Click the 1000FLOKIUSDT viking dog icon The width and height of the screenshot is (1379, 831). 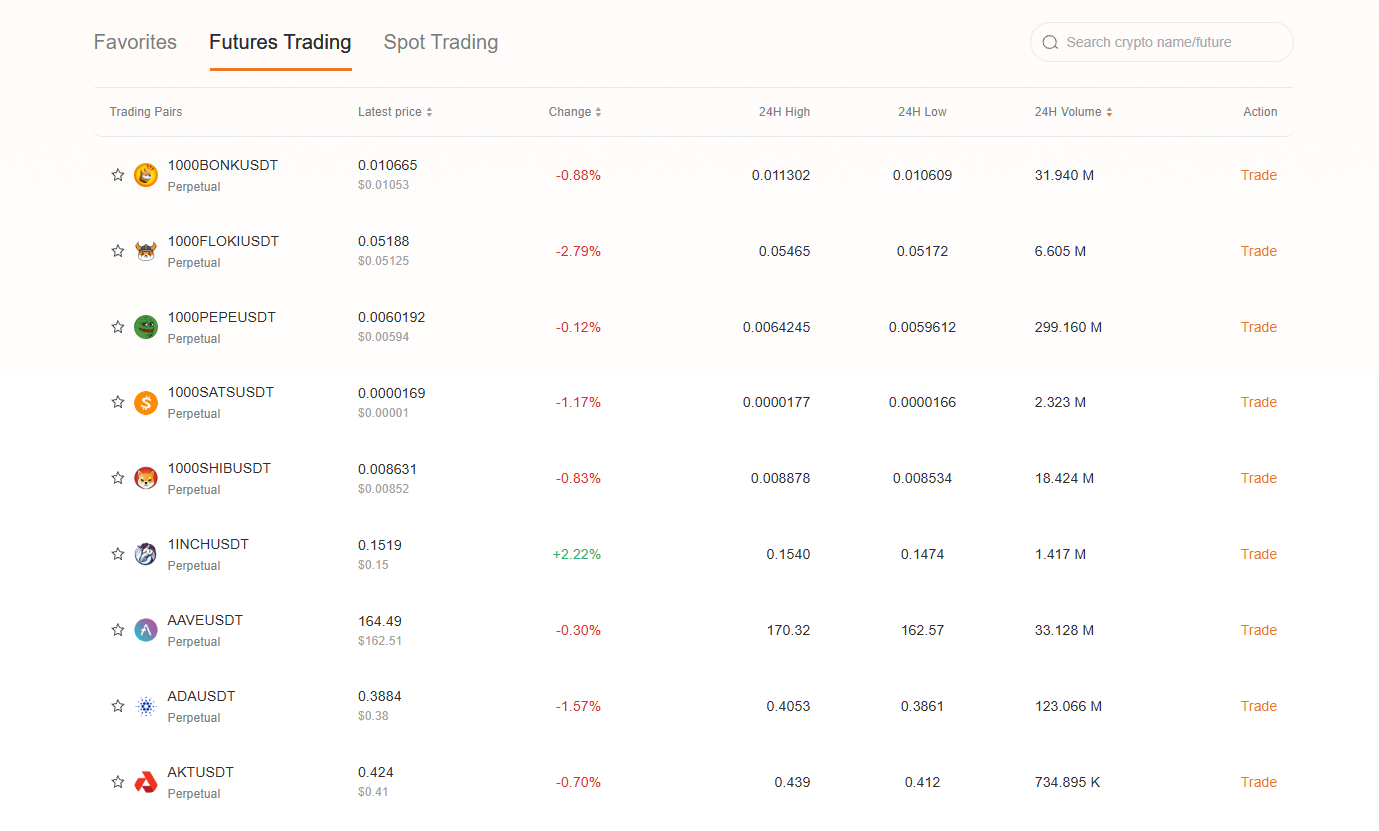pyautogui.click(x=146, y=250)
